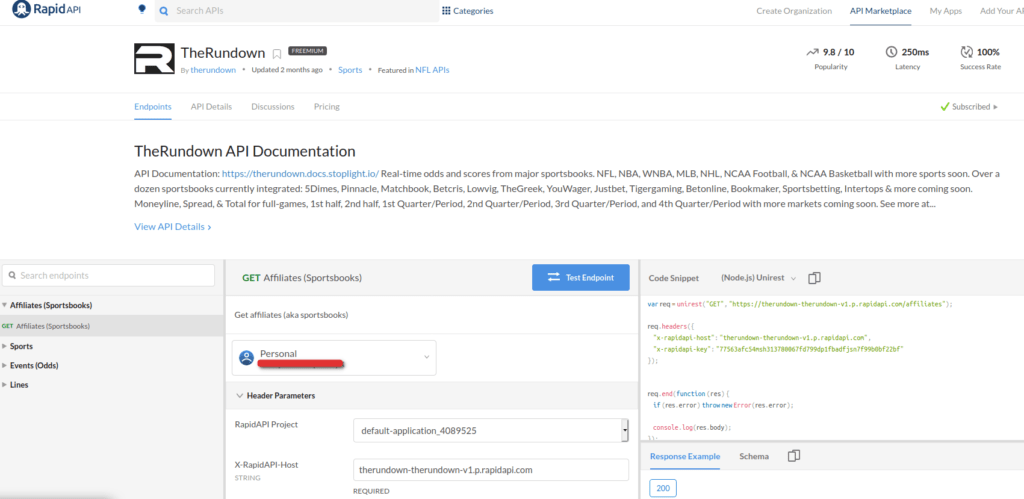Click the FREEMIUM badge

pyautogui.click(x=307, y=51)
